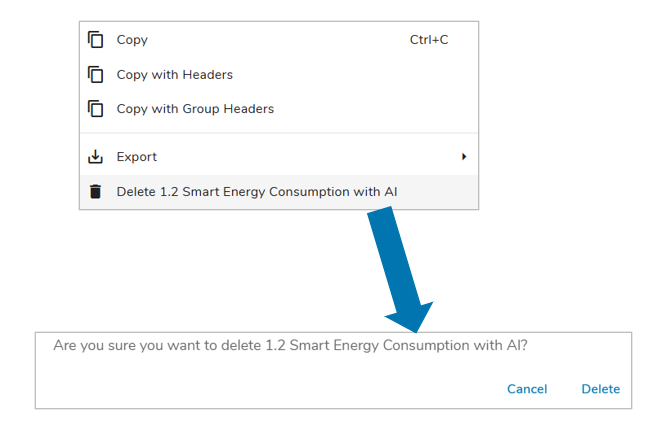Click the 'Are you sure' confirmation message

click(x=290, y=345)
